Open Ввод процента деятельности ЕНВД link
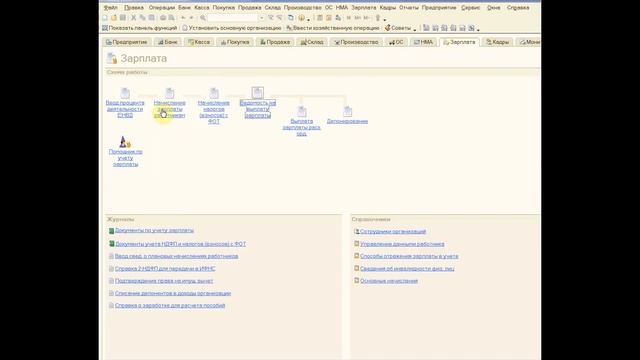Image resolution: width=640 pixels, height=360 pixels. click(x=125, y=109)
